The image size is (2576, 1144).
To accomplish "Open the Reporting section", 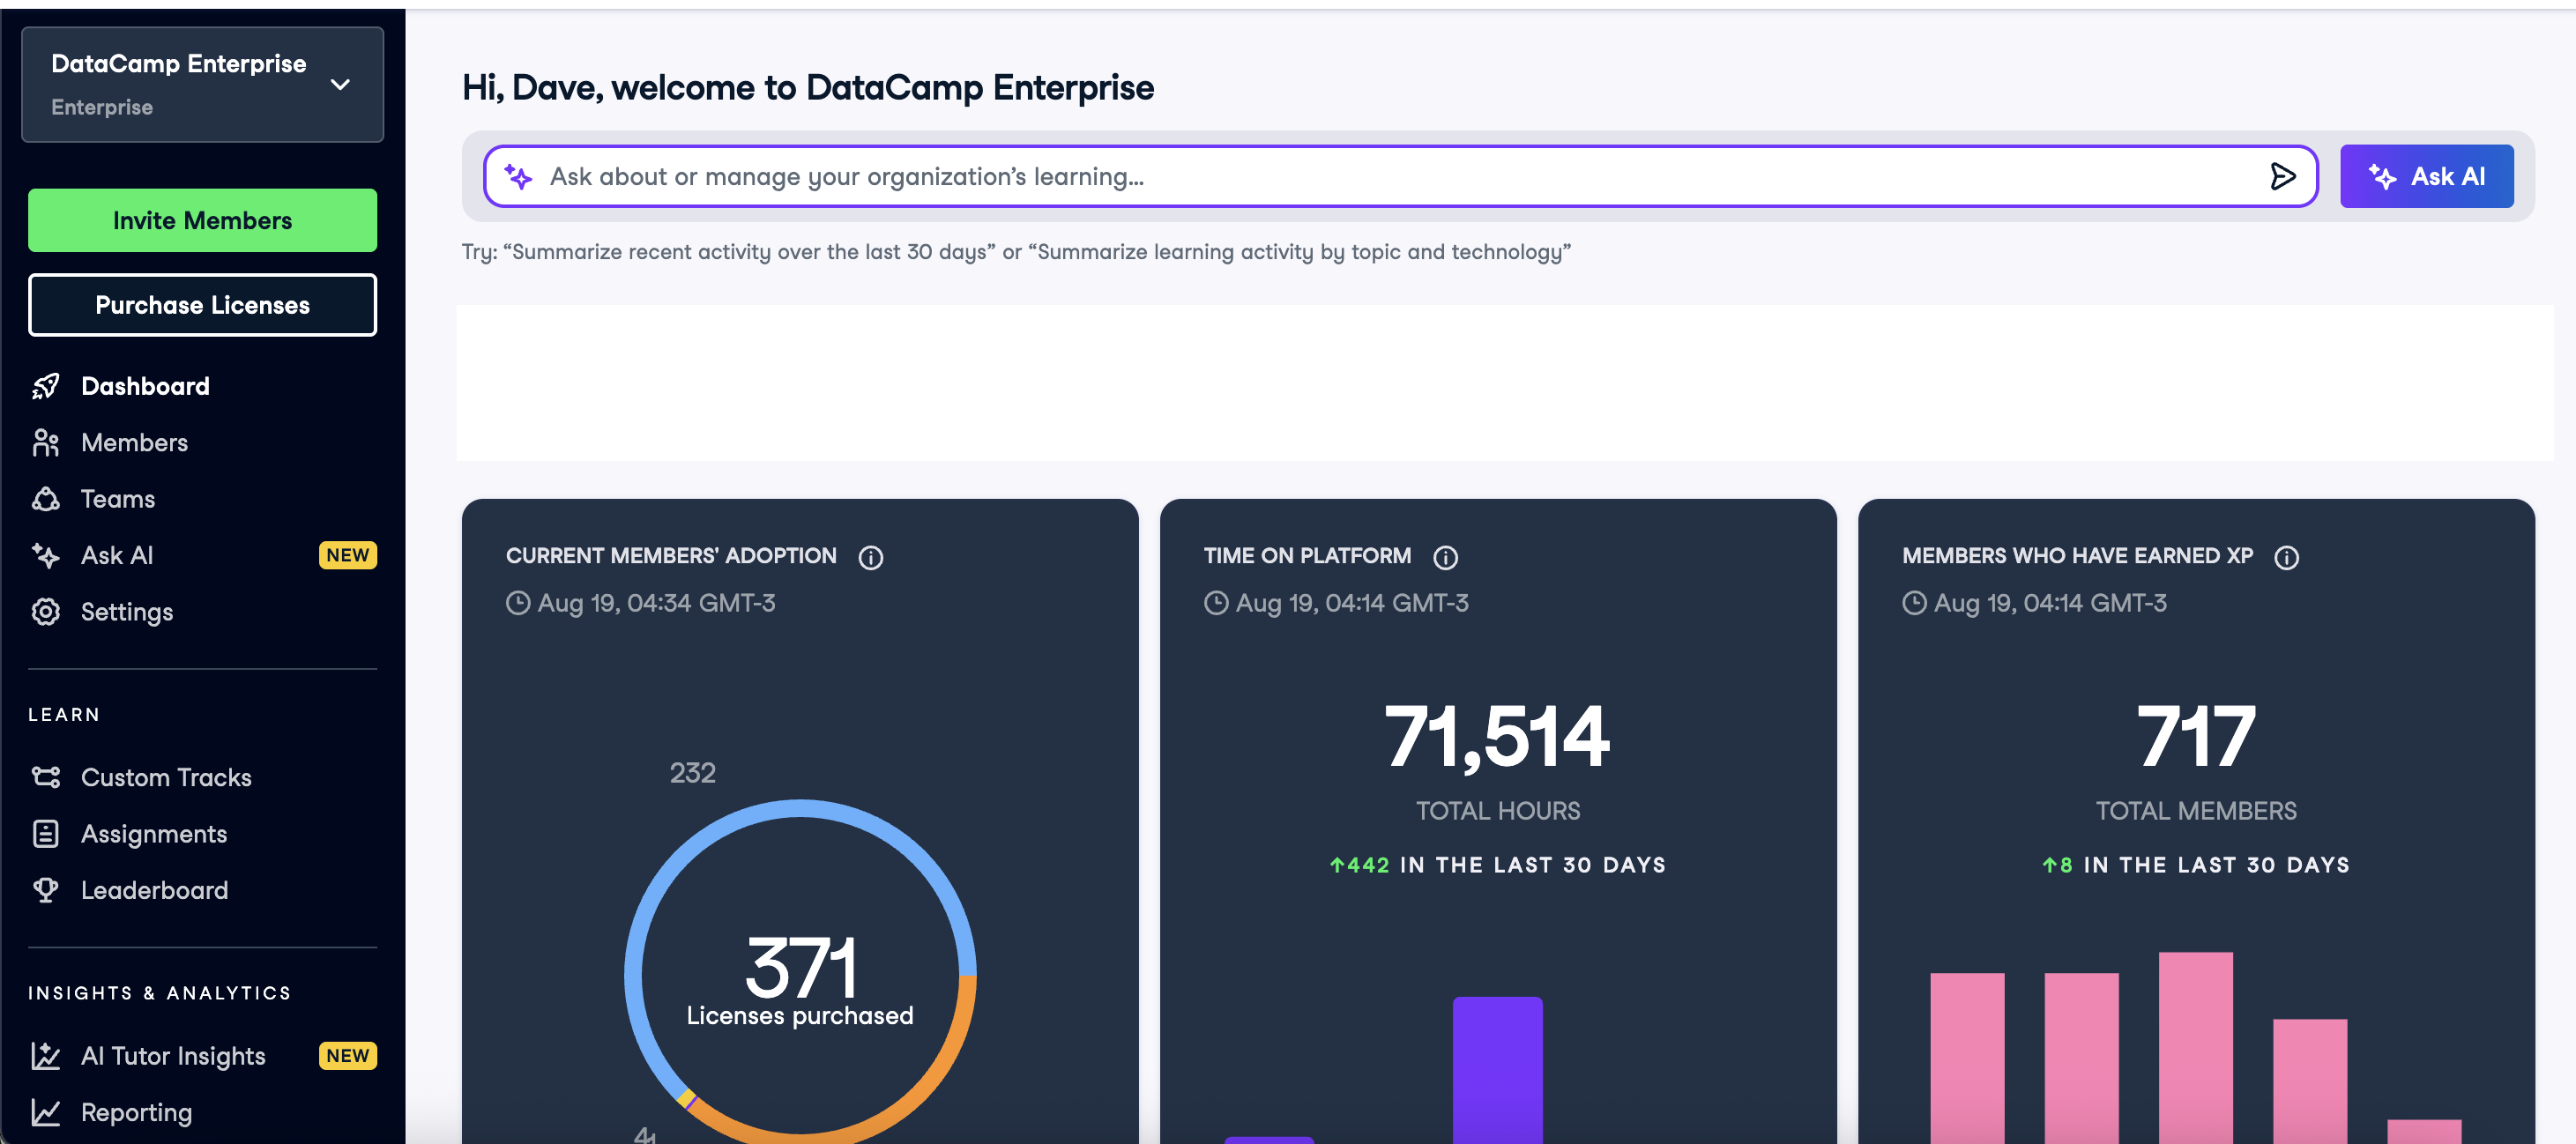I will (x=136, y=1111).
